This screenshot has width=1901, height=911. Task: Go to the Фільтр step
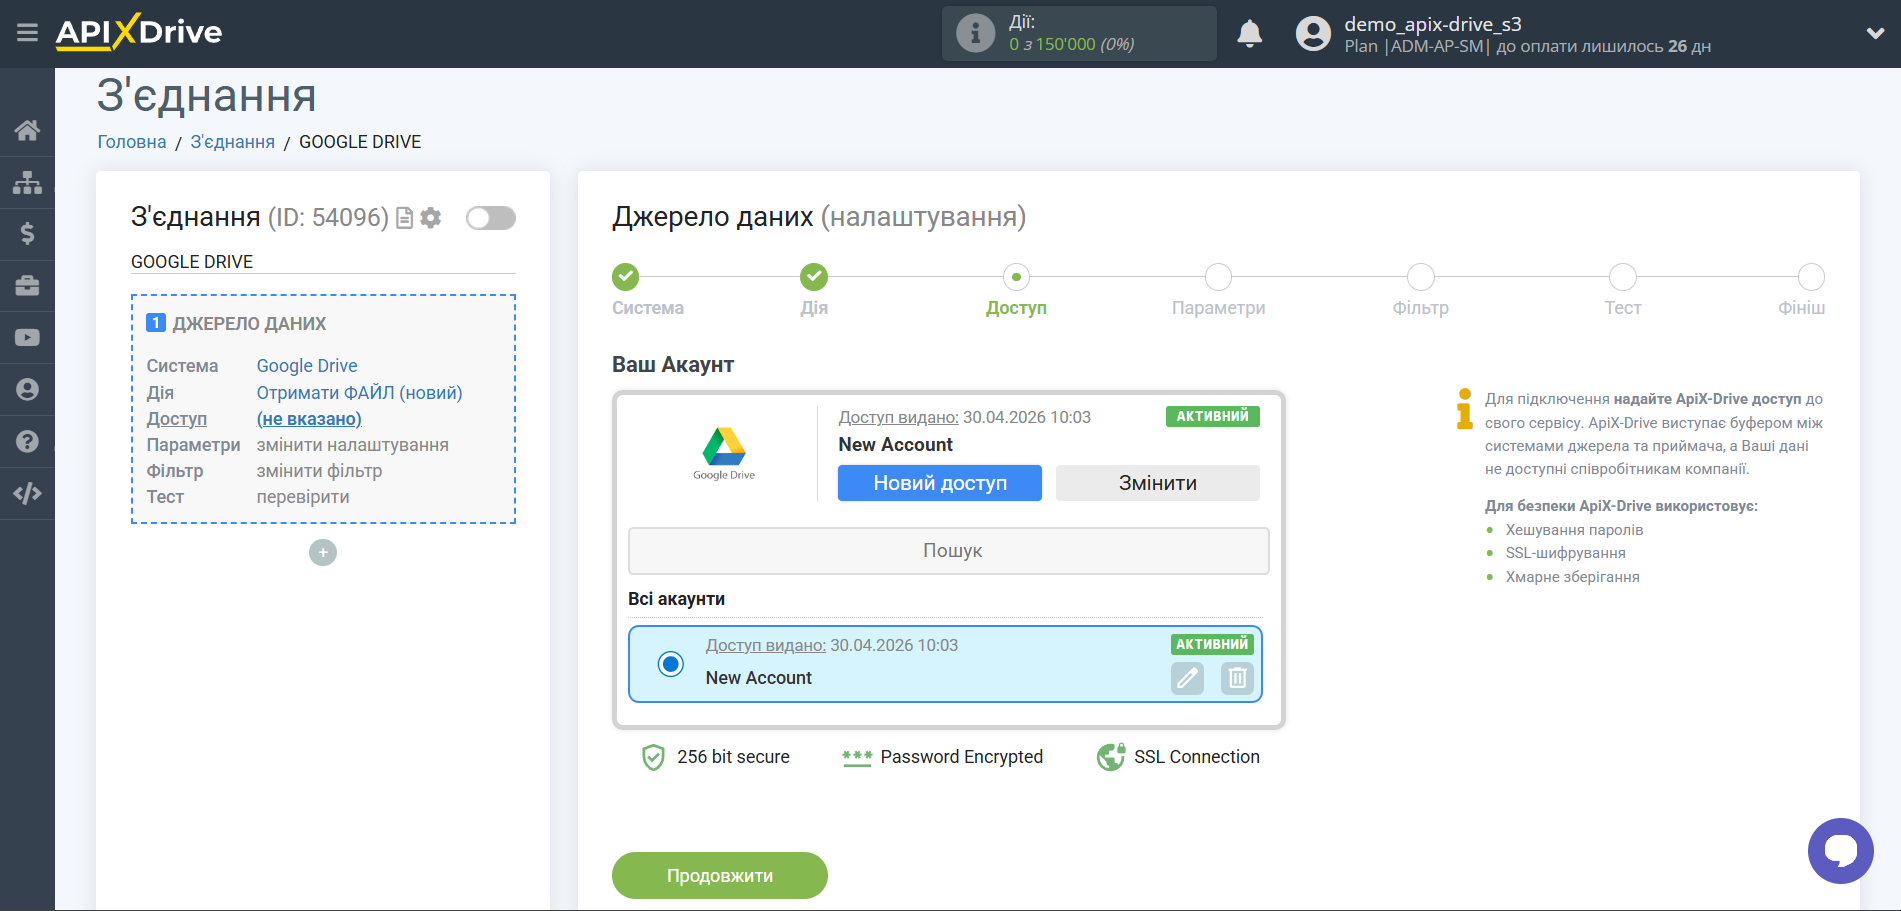click(1421, 277)
